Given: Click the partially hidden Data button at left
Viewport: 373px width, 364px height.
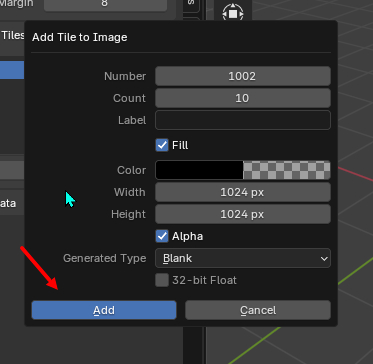Looking at the screenshot, I should pos(12,203).
